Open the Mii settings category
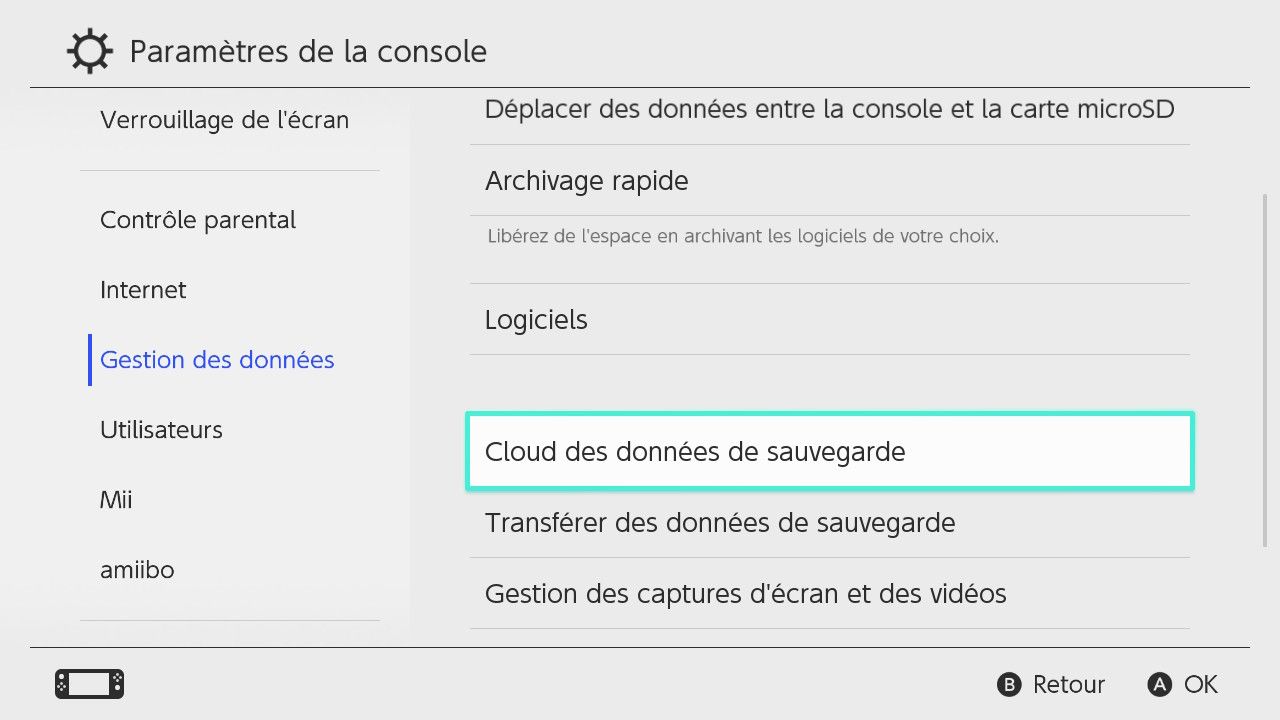The width and height of the screenshot is (1280, 720). click(x=116, y=500)
